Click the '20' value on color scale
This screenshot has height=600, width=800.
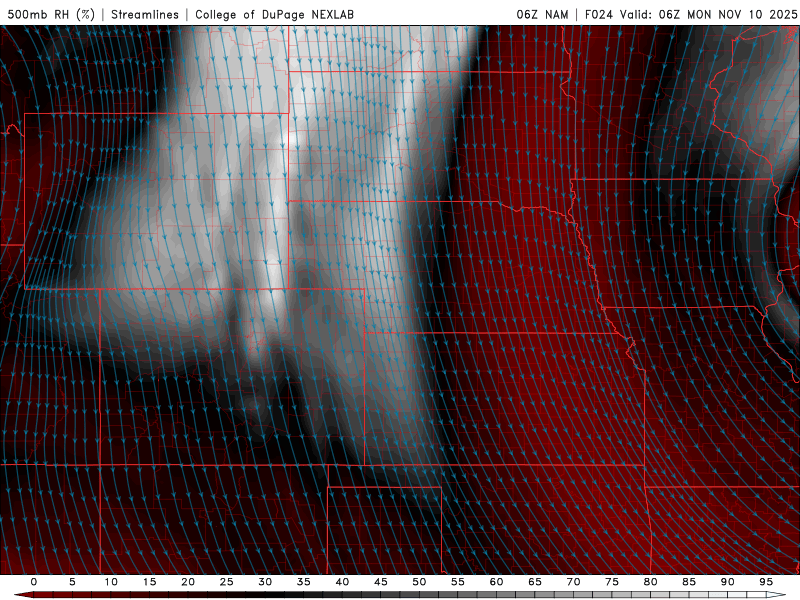[188, 582]
